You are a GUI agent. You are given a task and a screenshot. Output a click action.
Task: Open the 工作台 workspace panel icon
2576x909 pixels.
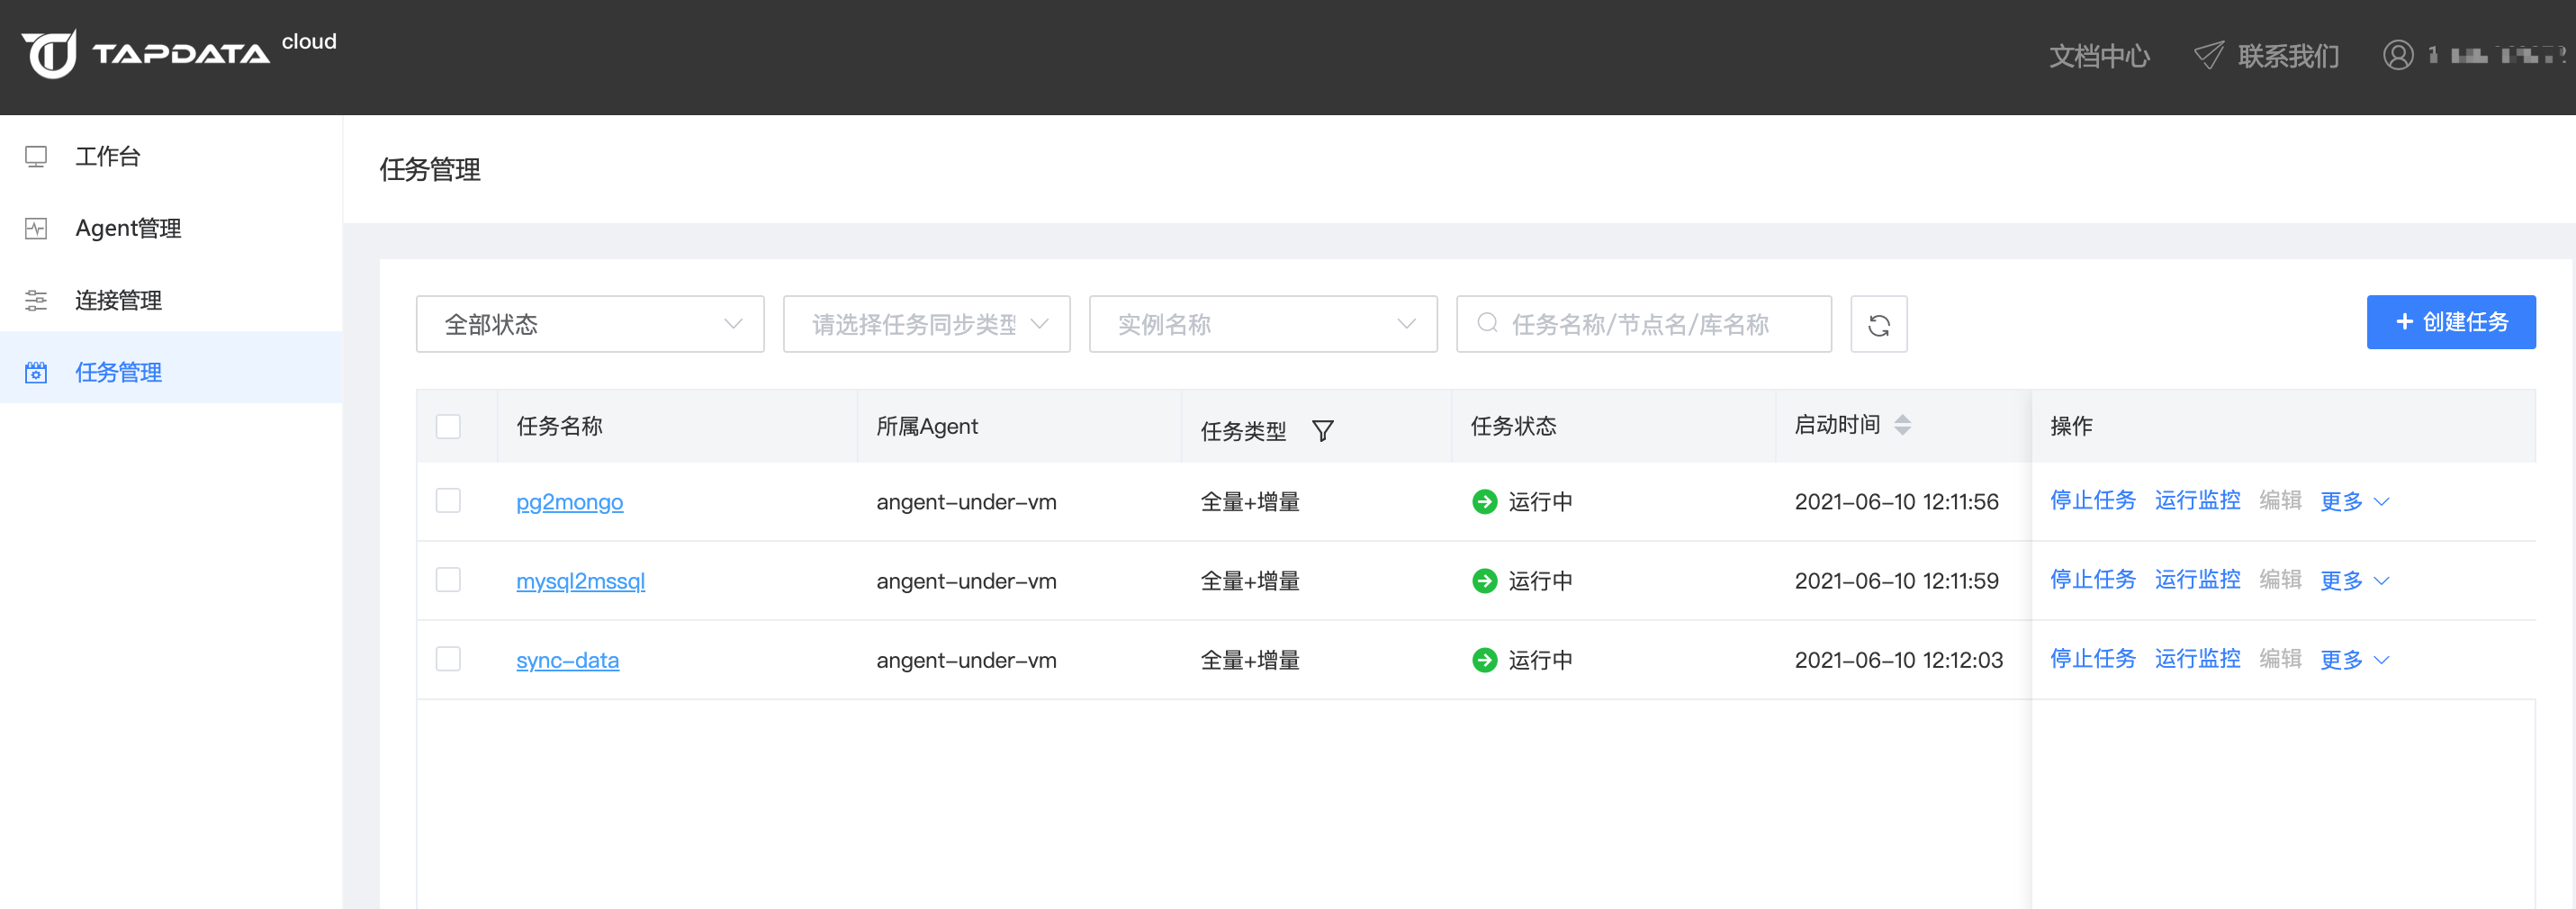click(x=36, y=156)
